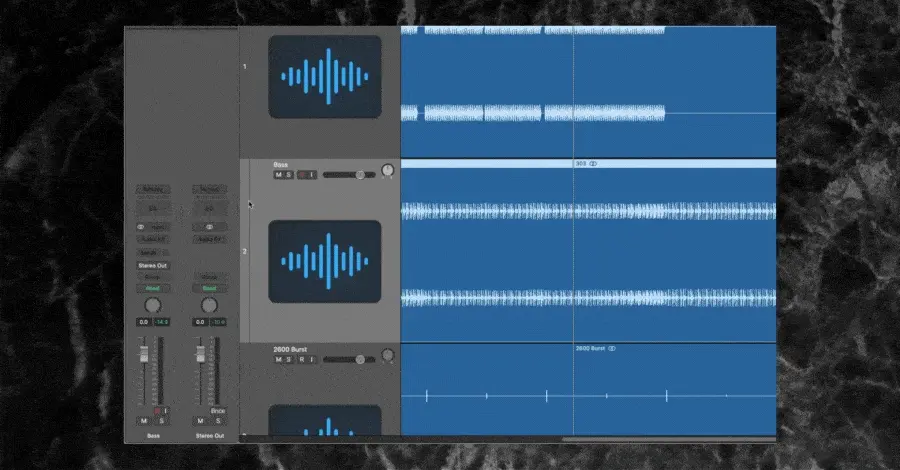Click track number 1 in the track list
Image resolution: width=900 pixels, height=470 pixels.
click(x=245, y=67)
